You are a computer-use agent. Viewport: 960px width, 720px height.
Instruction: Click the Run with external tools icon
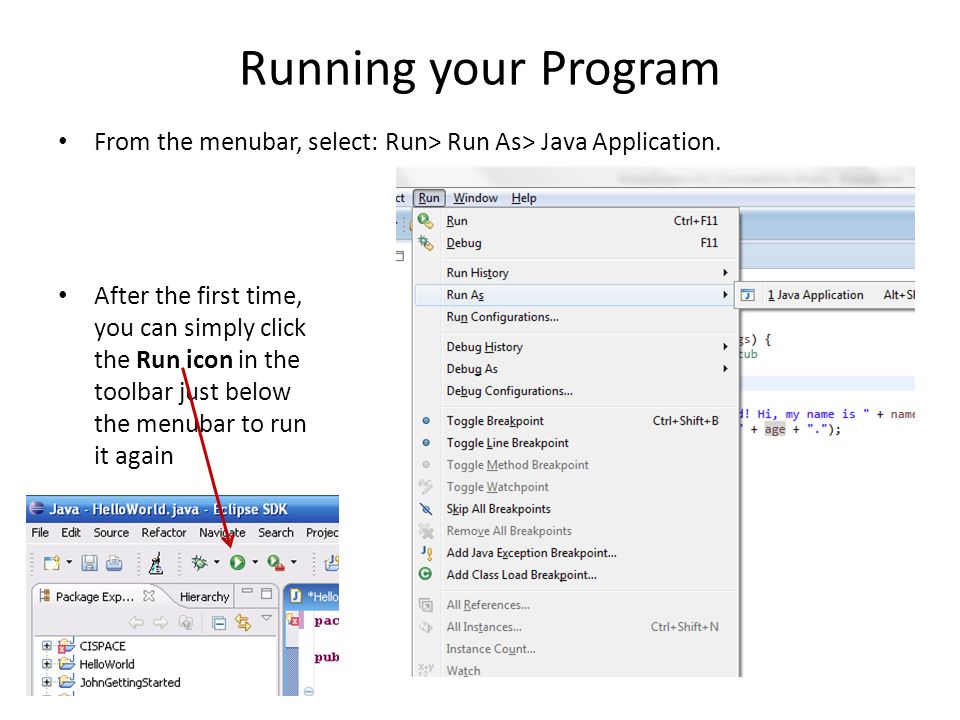[276, 562]
